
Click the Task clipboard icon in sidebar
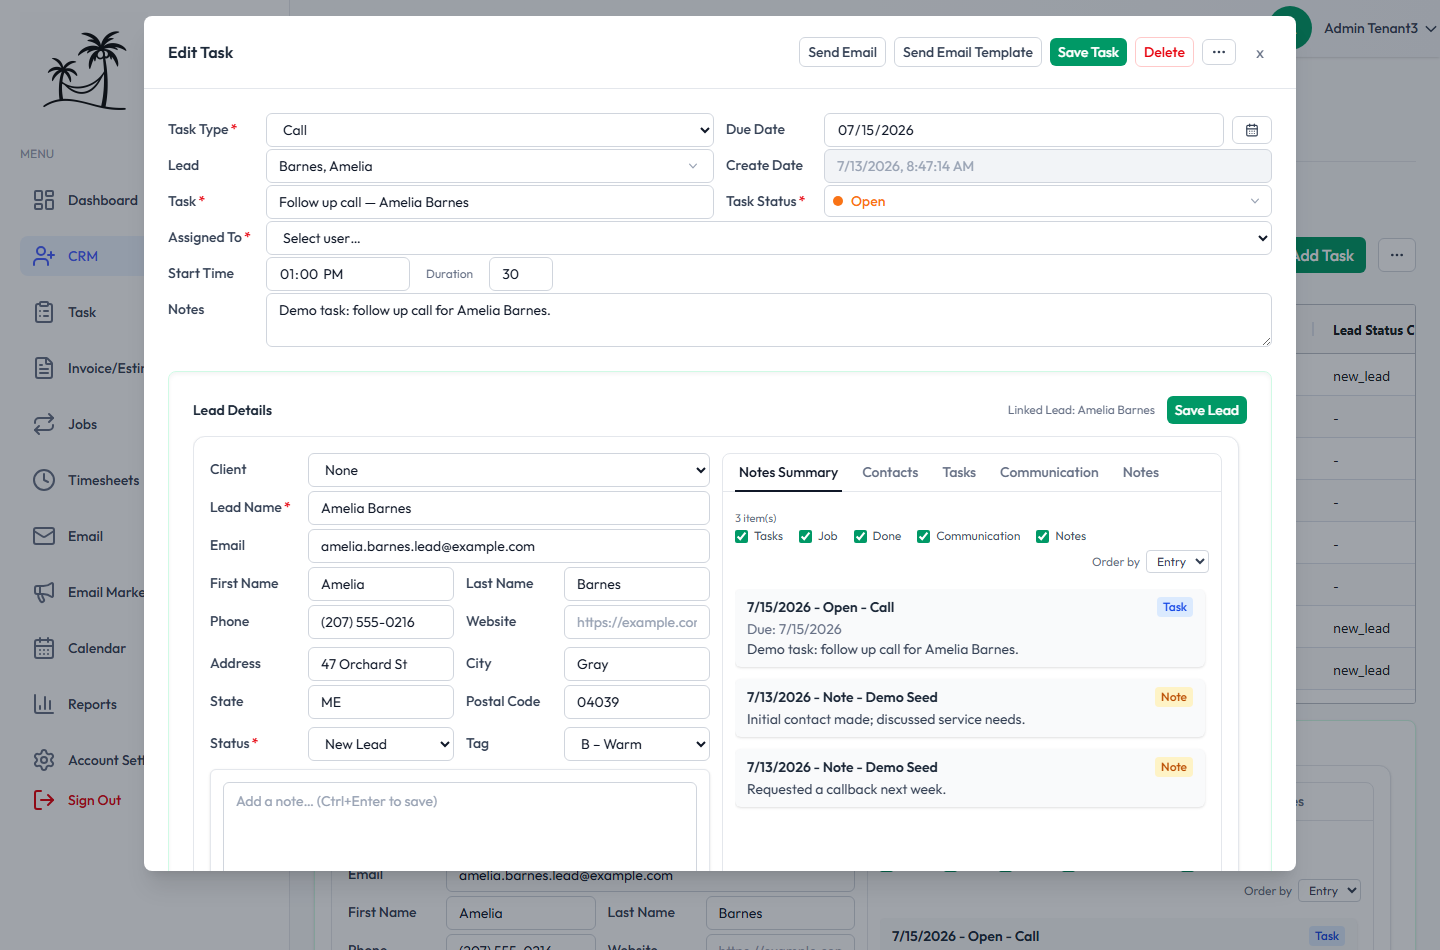tap(44, 312)
